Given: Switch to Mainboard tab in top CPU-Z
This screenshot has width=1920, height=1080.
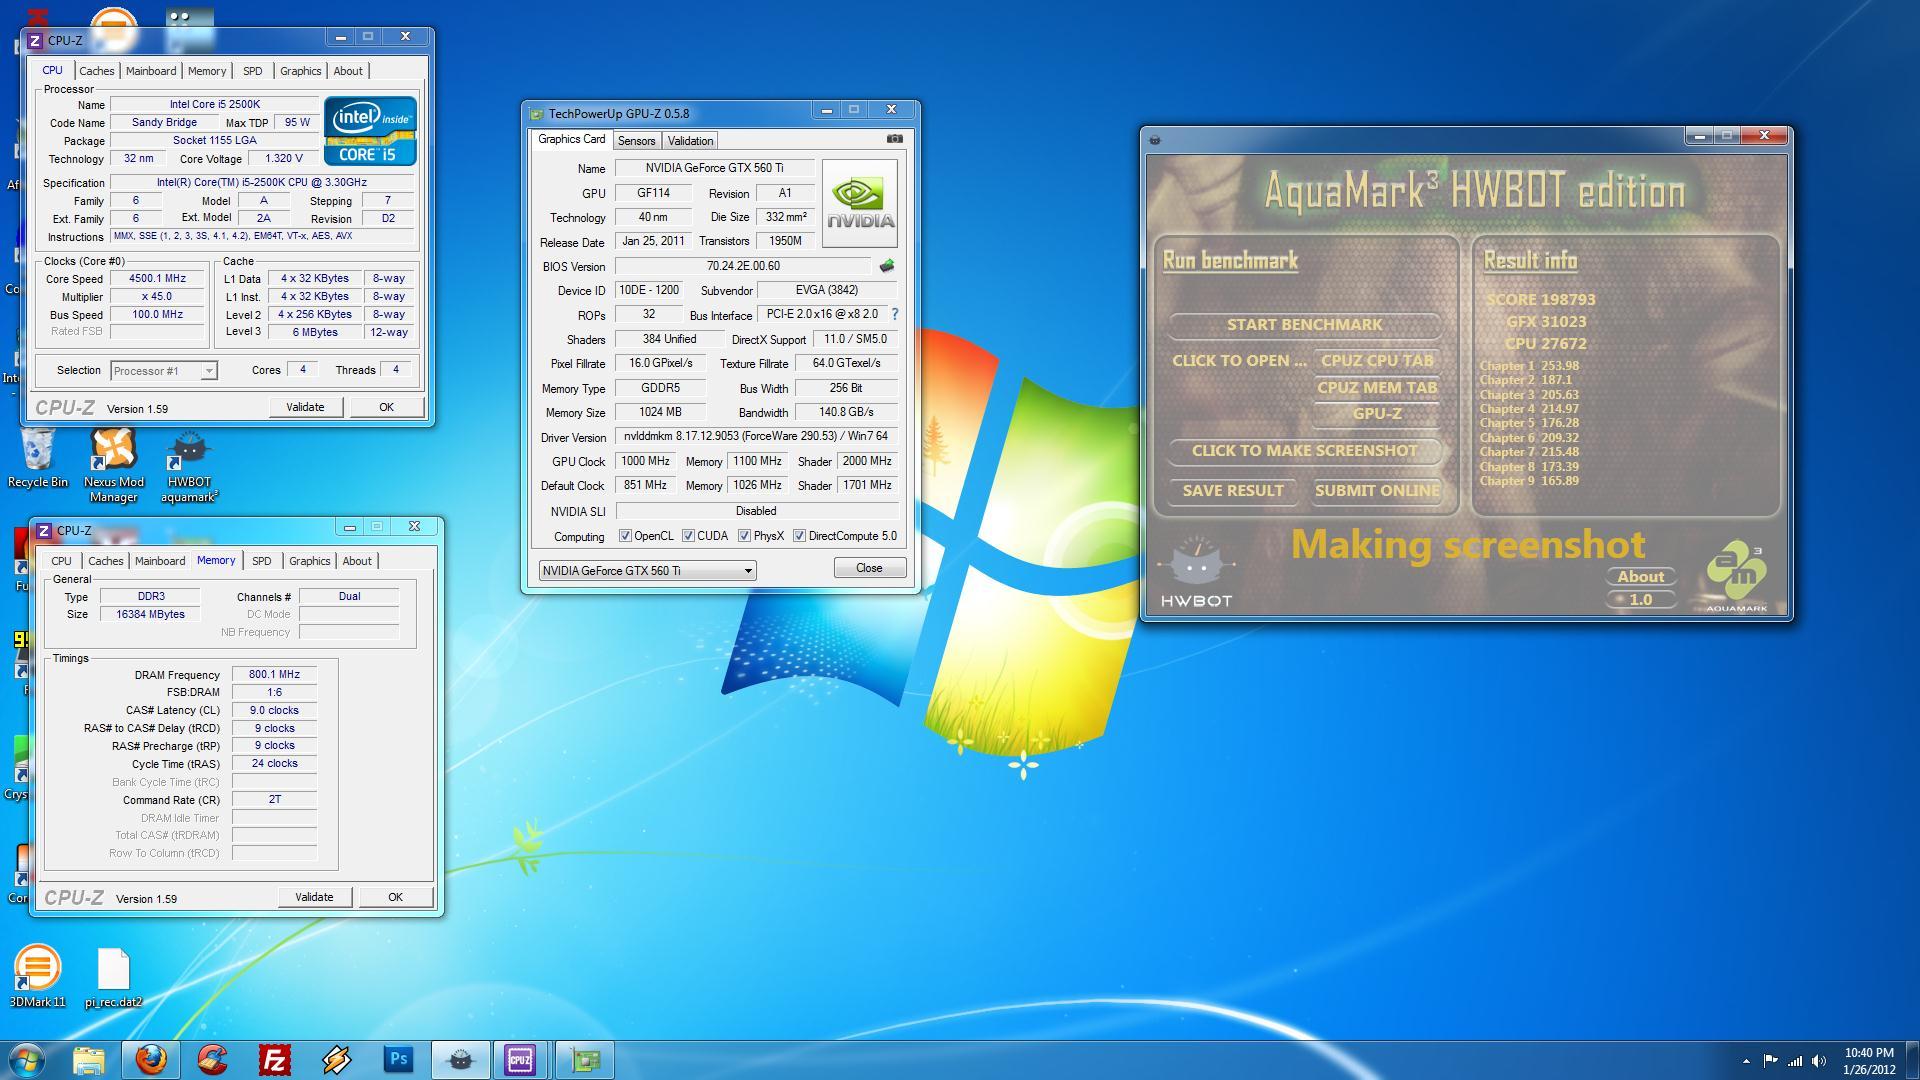Looking at the screenshot, I should point(151,71).
